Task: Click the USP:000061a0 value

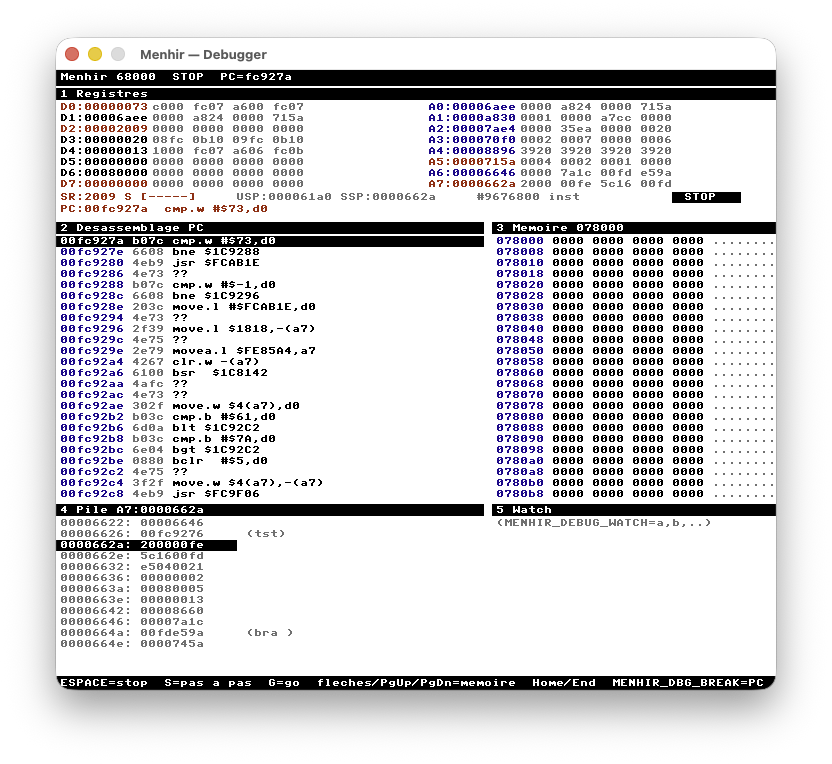Action: pyautogui.click(x=284, y=197)
